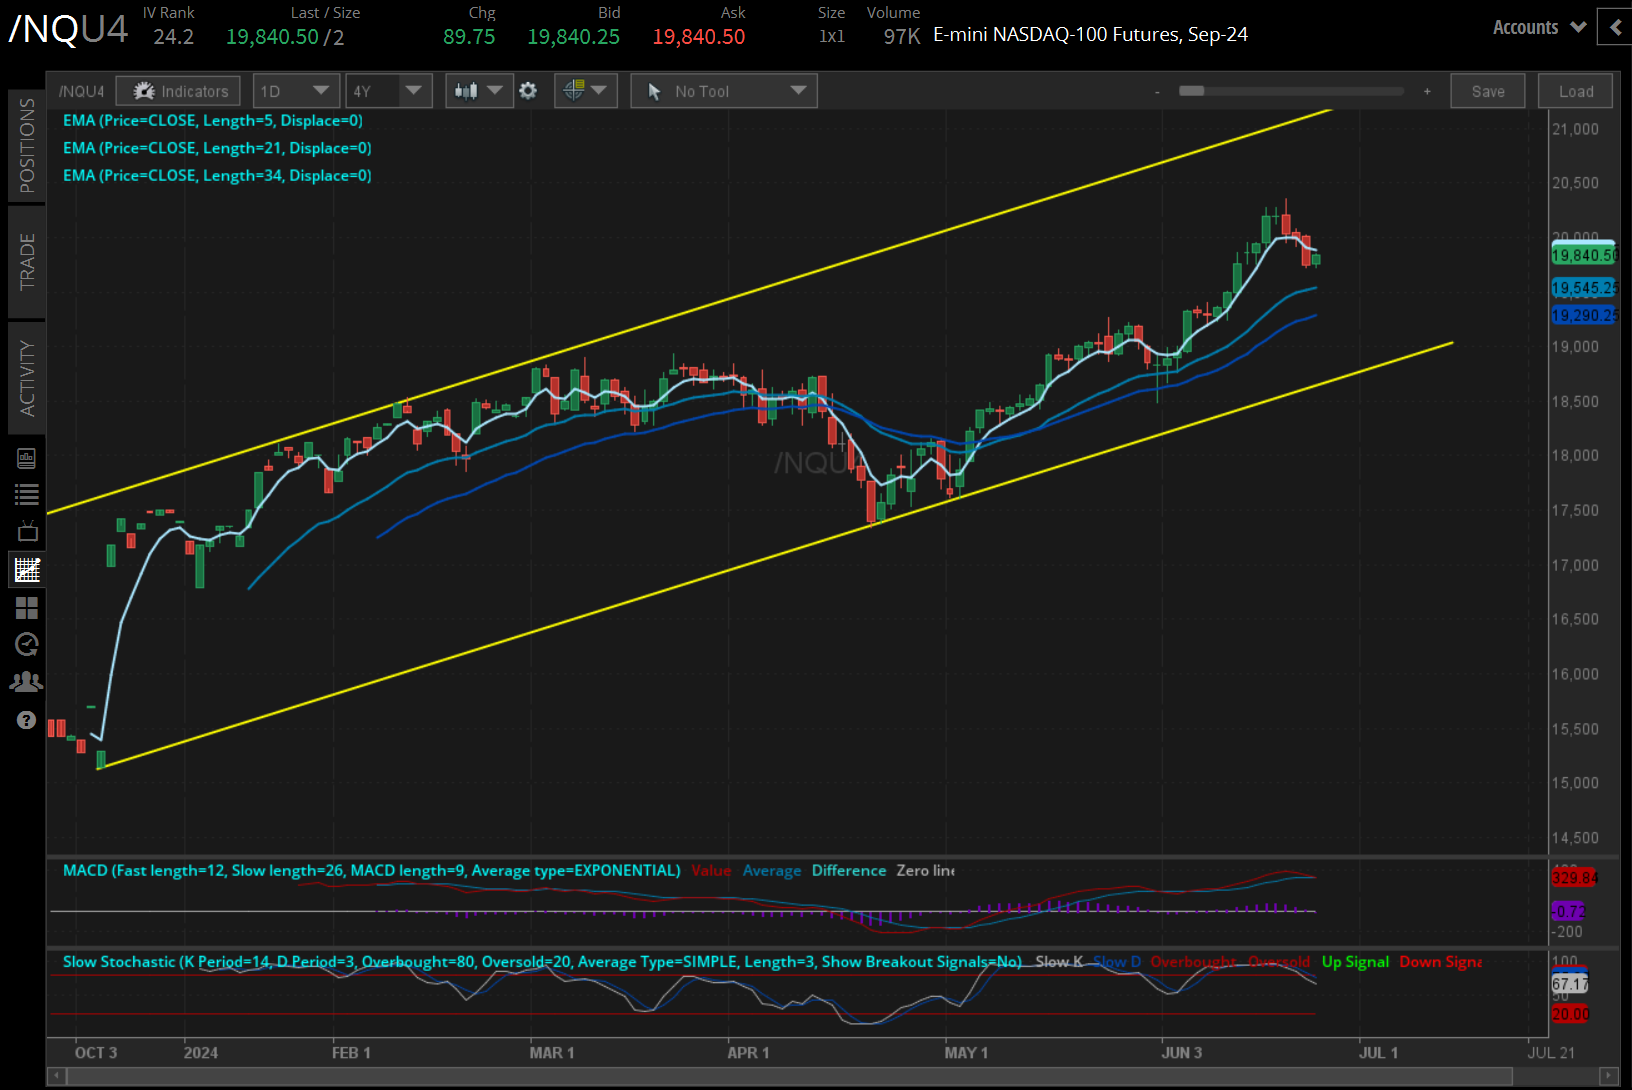This screenshot has width=1632, height=1090.
Task: Click the Down Signal legend label
Action: (x=1440, y=961)
